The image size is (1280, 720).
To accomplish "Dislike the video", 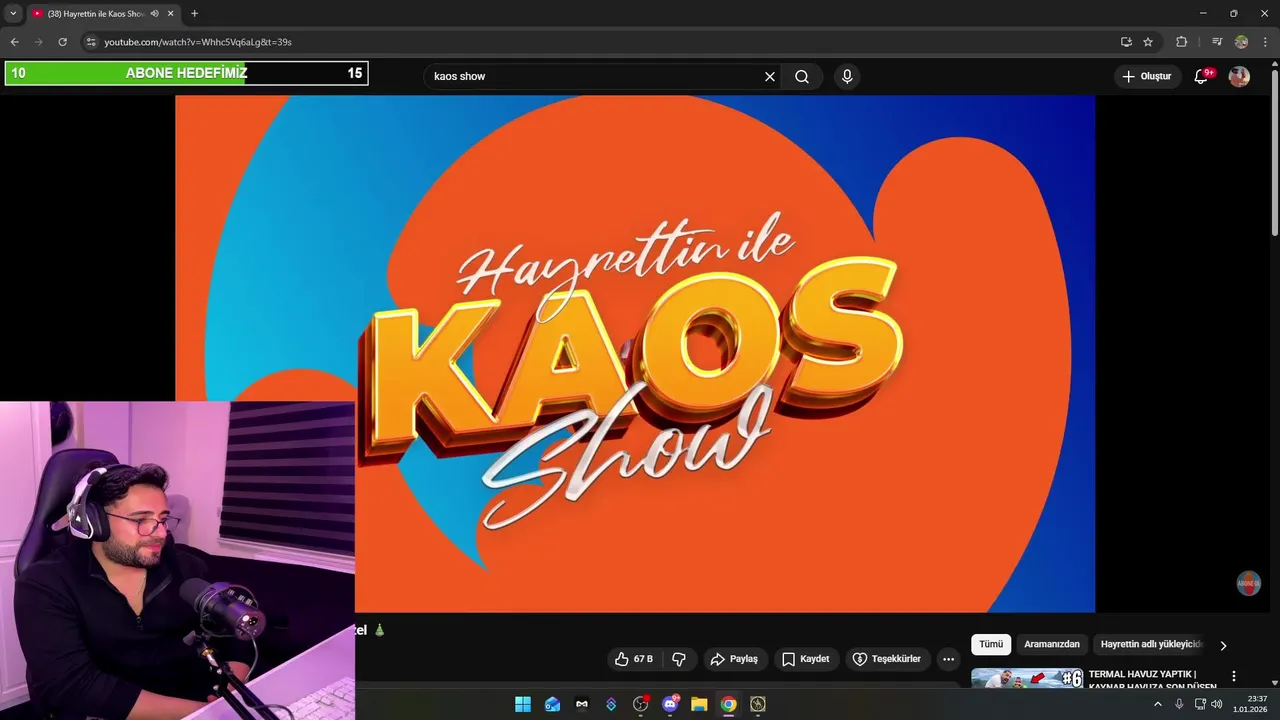I will pyautogui.click(x=679, y=659).
